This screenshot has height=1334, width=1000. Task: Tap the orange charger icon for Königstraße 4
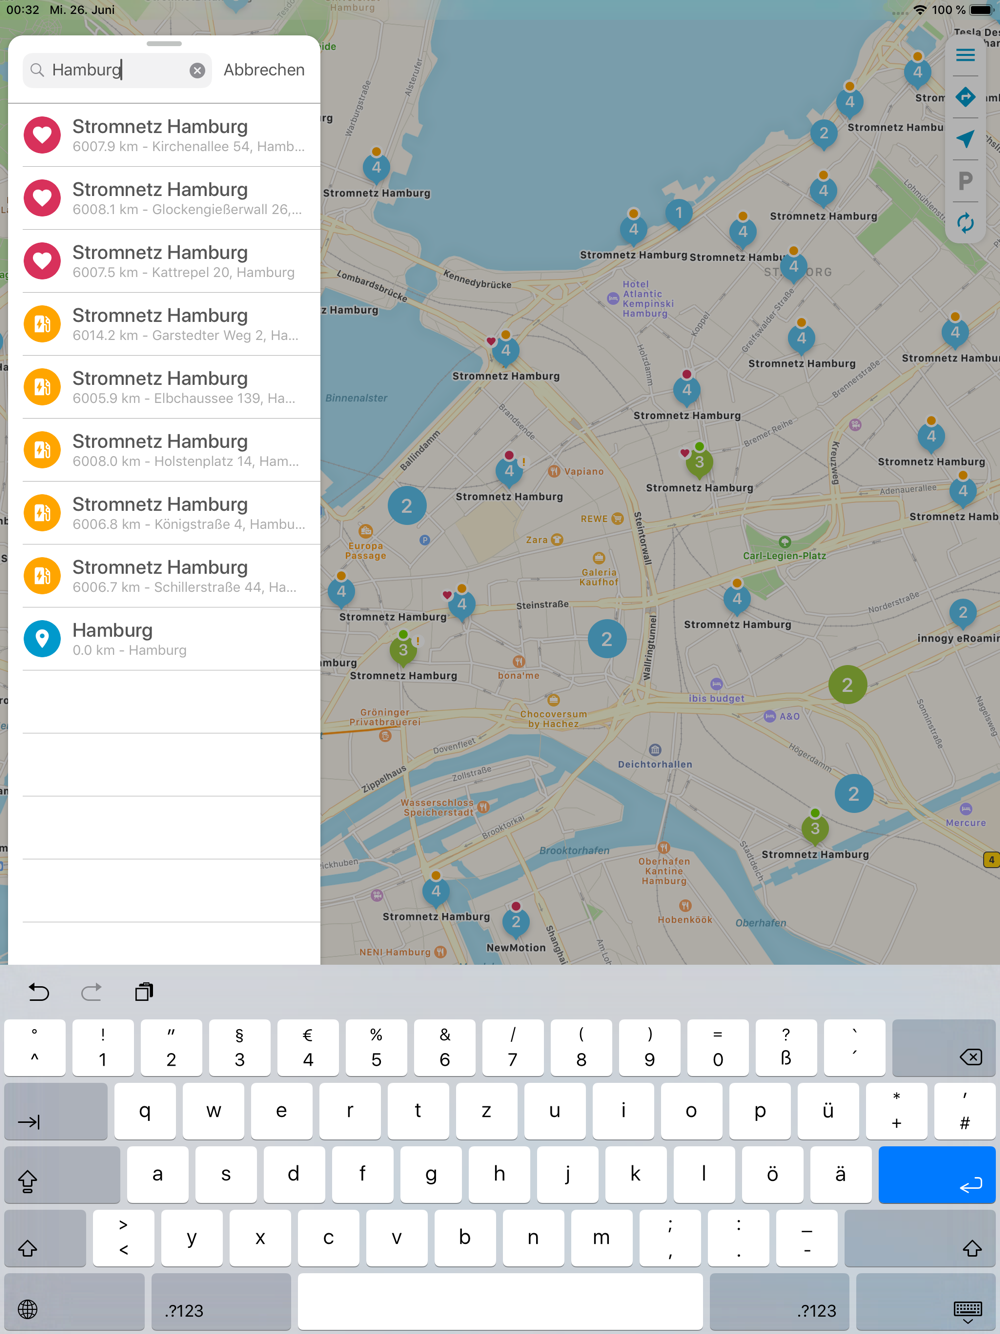click(x=42, y=513)
